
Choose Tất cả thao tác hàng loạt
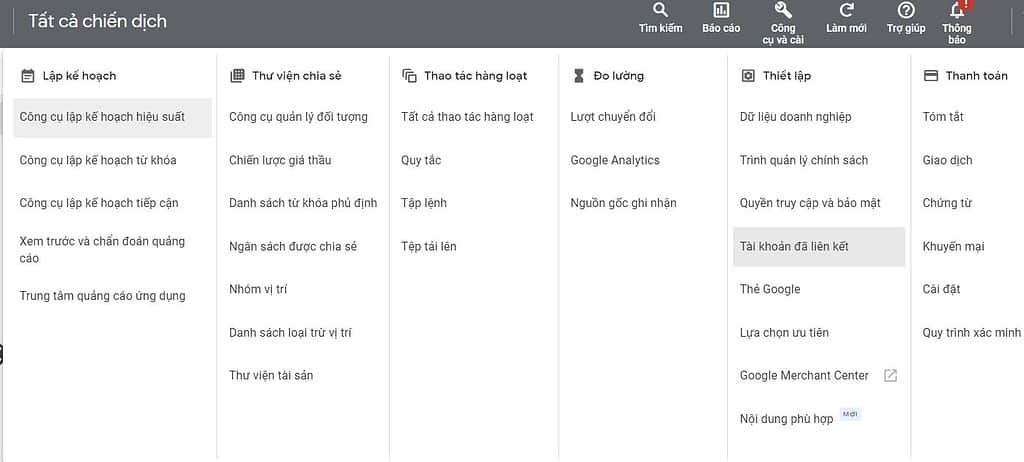click(x=467, y=117)
